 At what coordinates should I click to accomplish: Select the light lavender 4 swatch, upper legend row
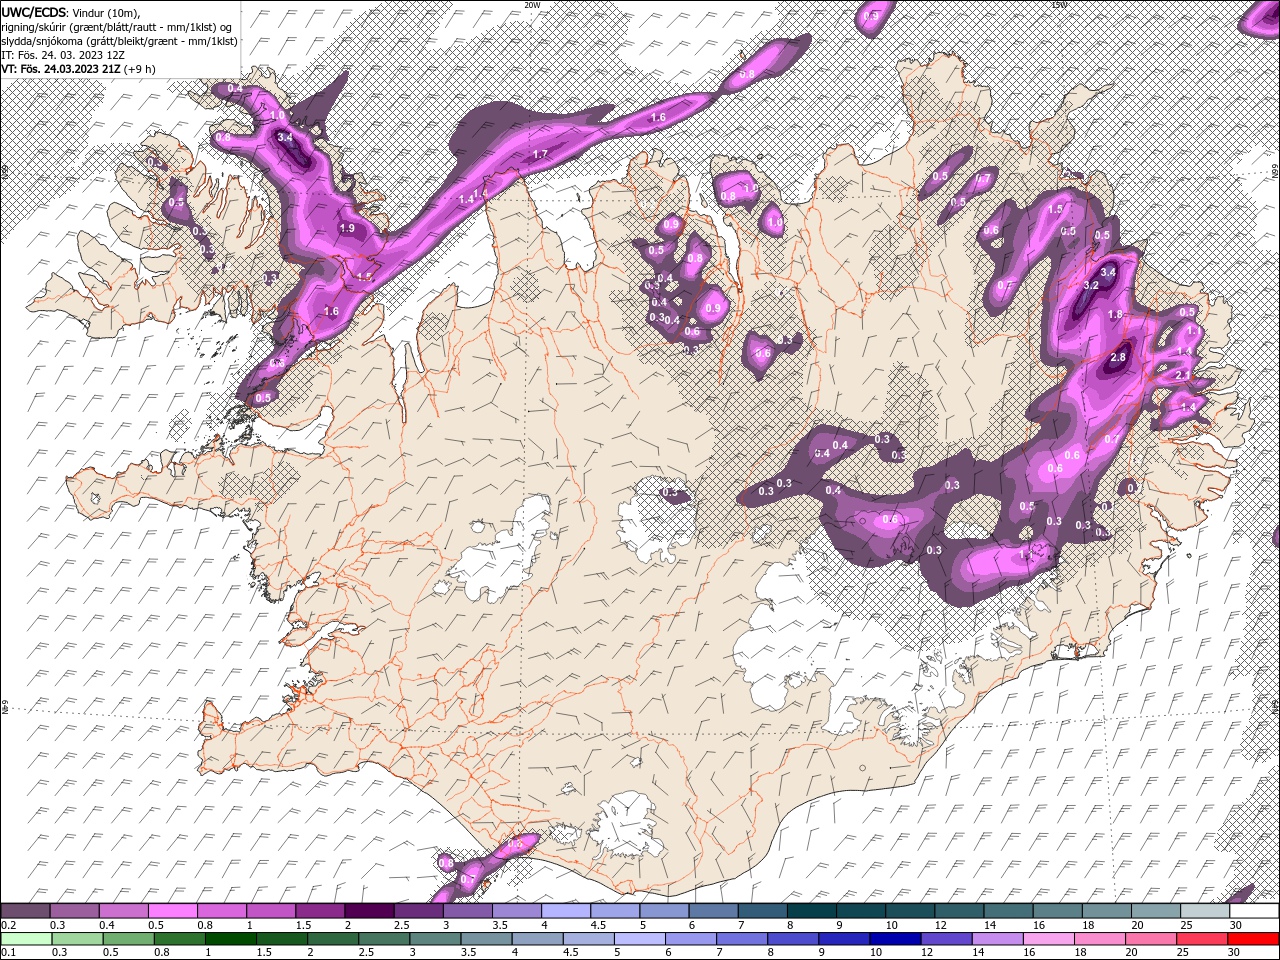pyautogui.click(x=565, y=911)
